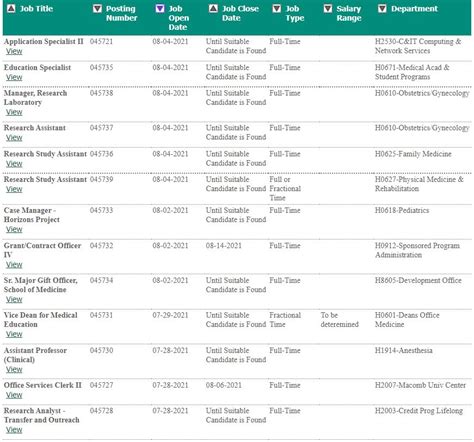Click the sort arrow beside Department
This screenshot has height=442, width=474.
coord(382,9)
